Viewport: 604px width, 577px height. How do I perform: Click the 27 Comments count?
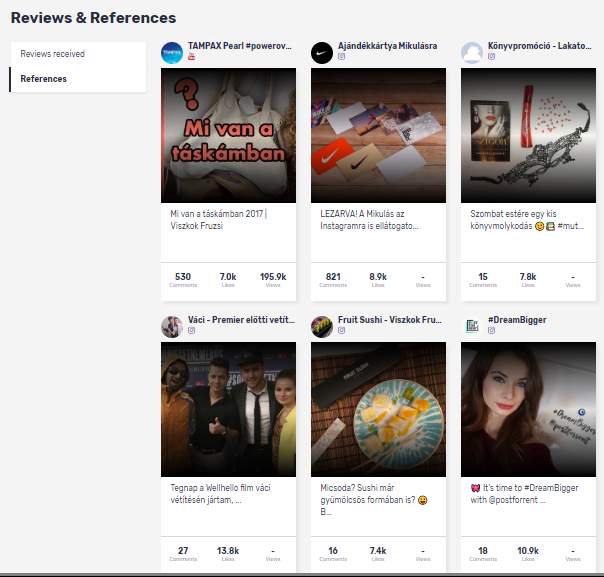point(183,554)
